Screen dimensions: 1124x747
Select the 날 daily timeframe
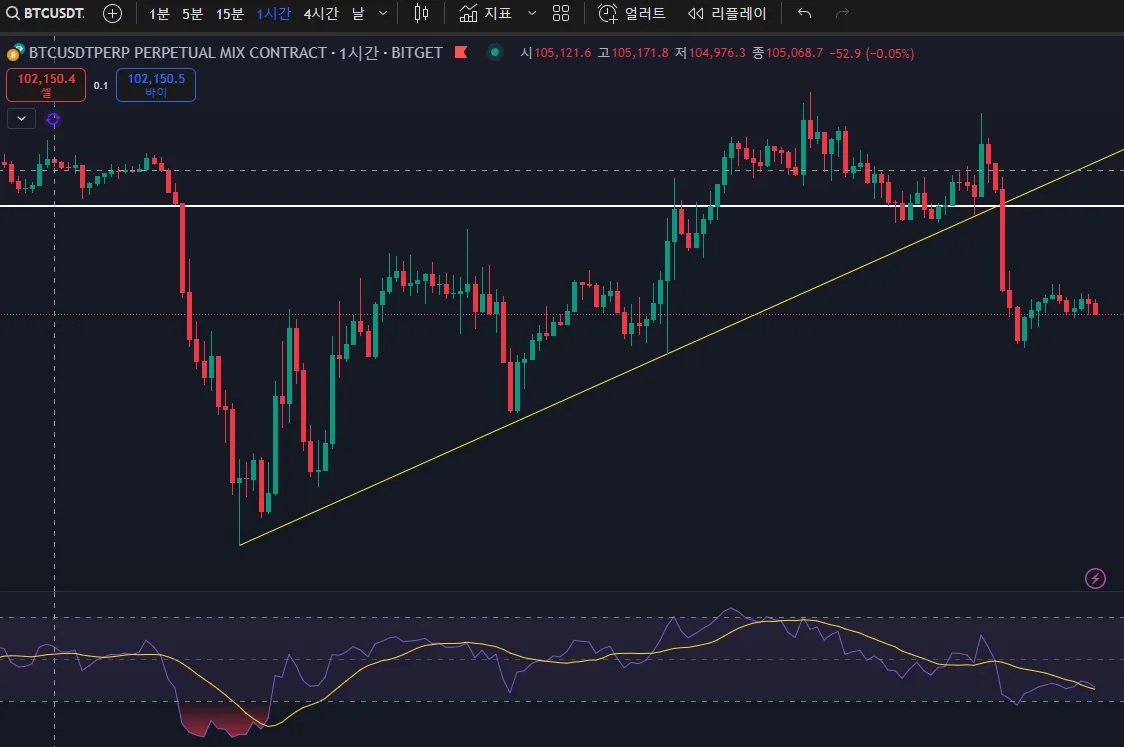pos(358,14)
